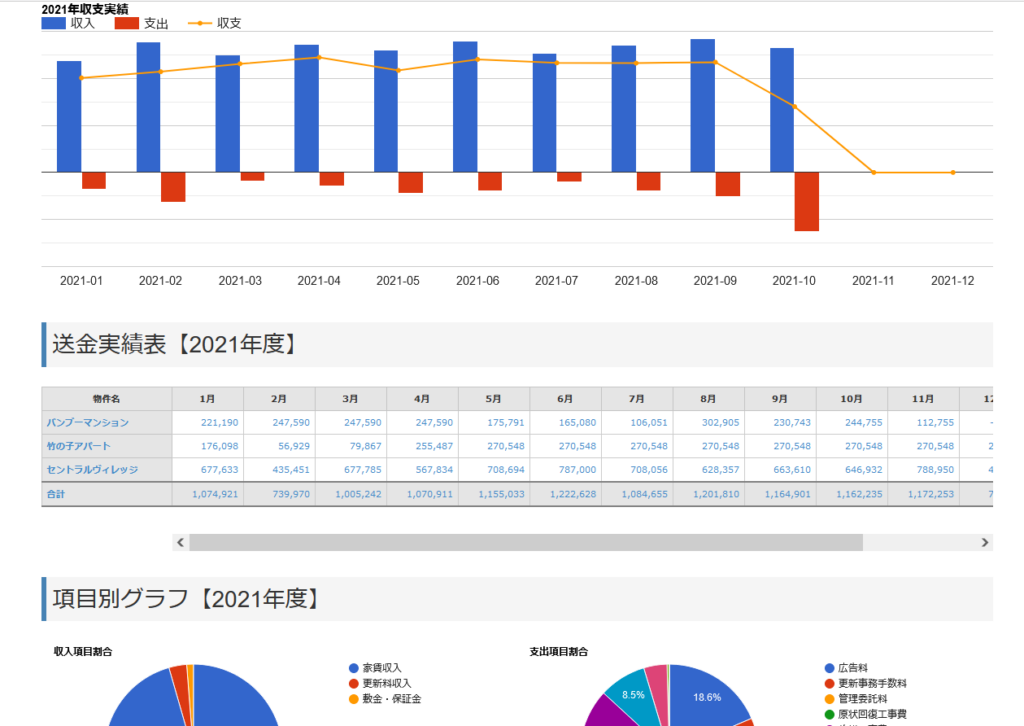
Task: Click the 項目別グラフ【2021年度】 heading
Action: coord(187,599)
